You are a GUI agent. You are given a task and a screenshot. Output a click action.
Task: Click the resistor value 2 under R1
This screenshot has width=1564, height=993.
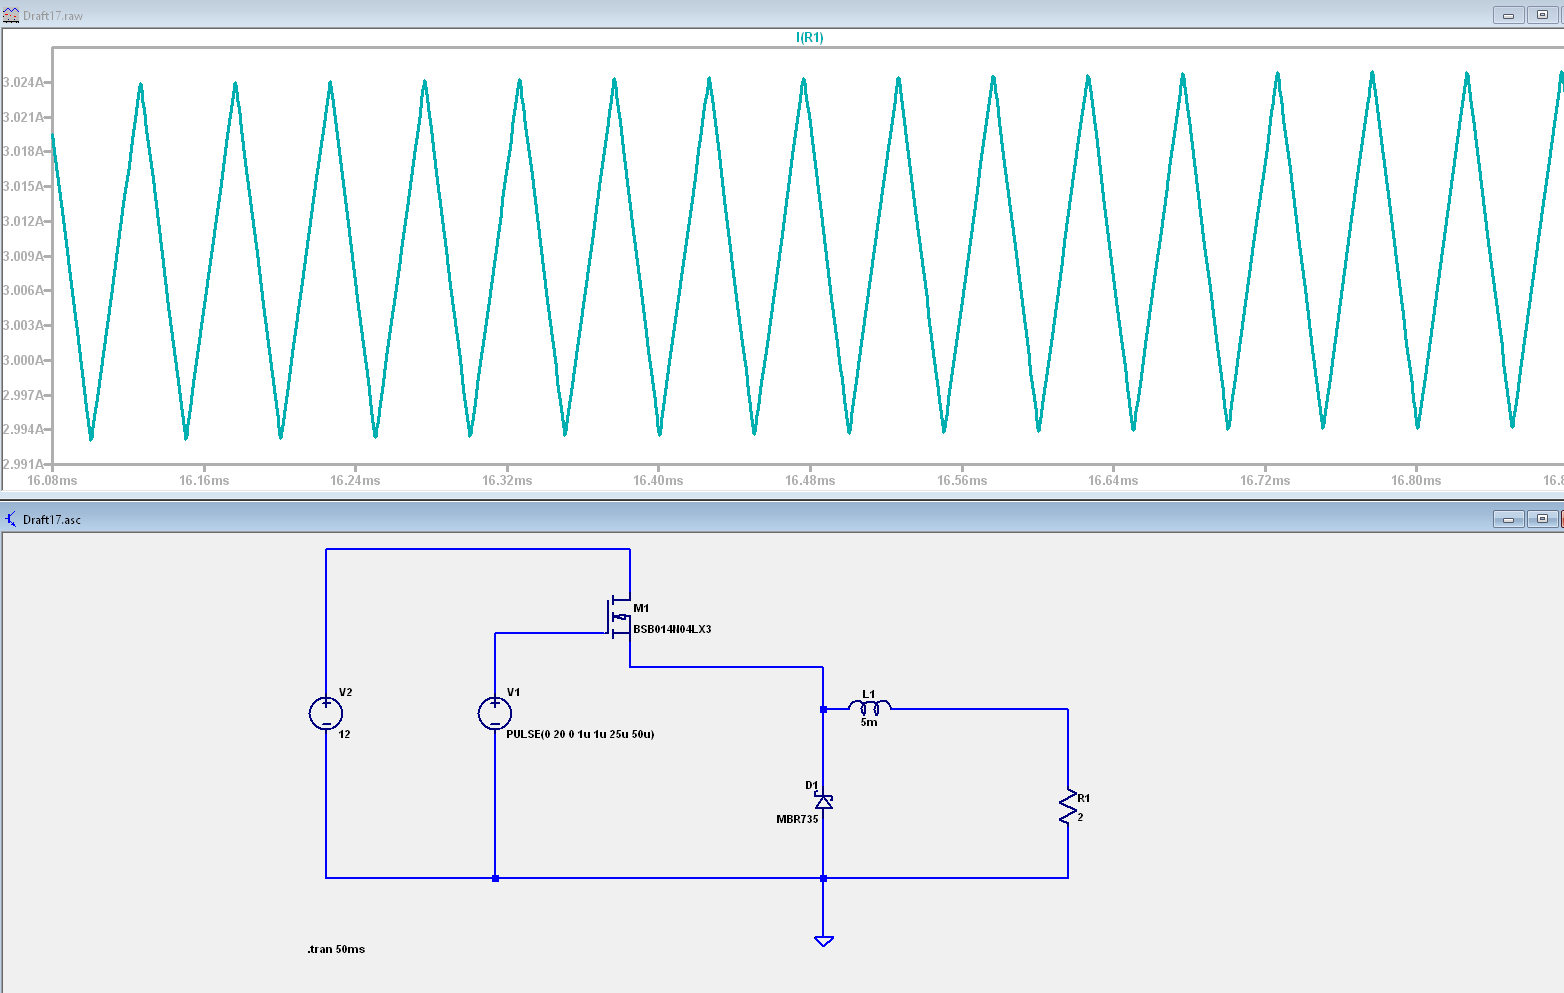coord(1080,817)
